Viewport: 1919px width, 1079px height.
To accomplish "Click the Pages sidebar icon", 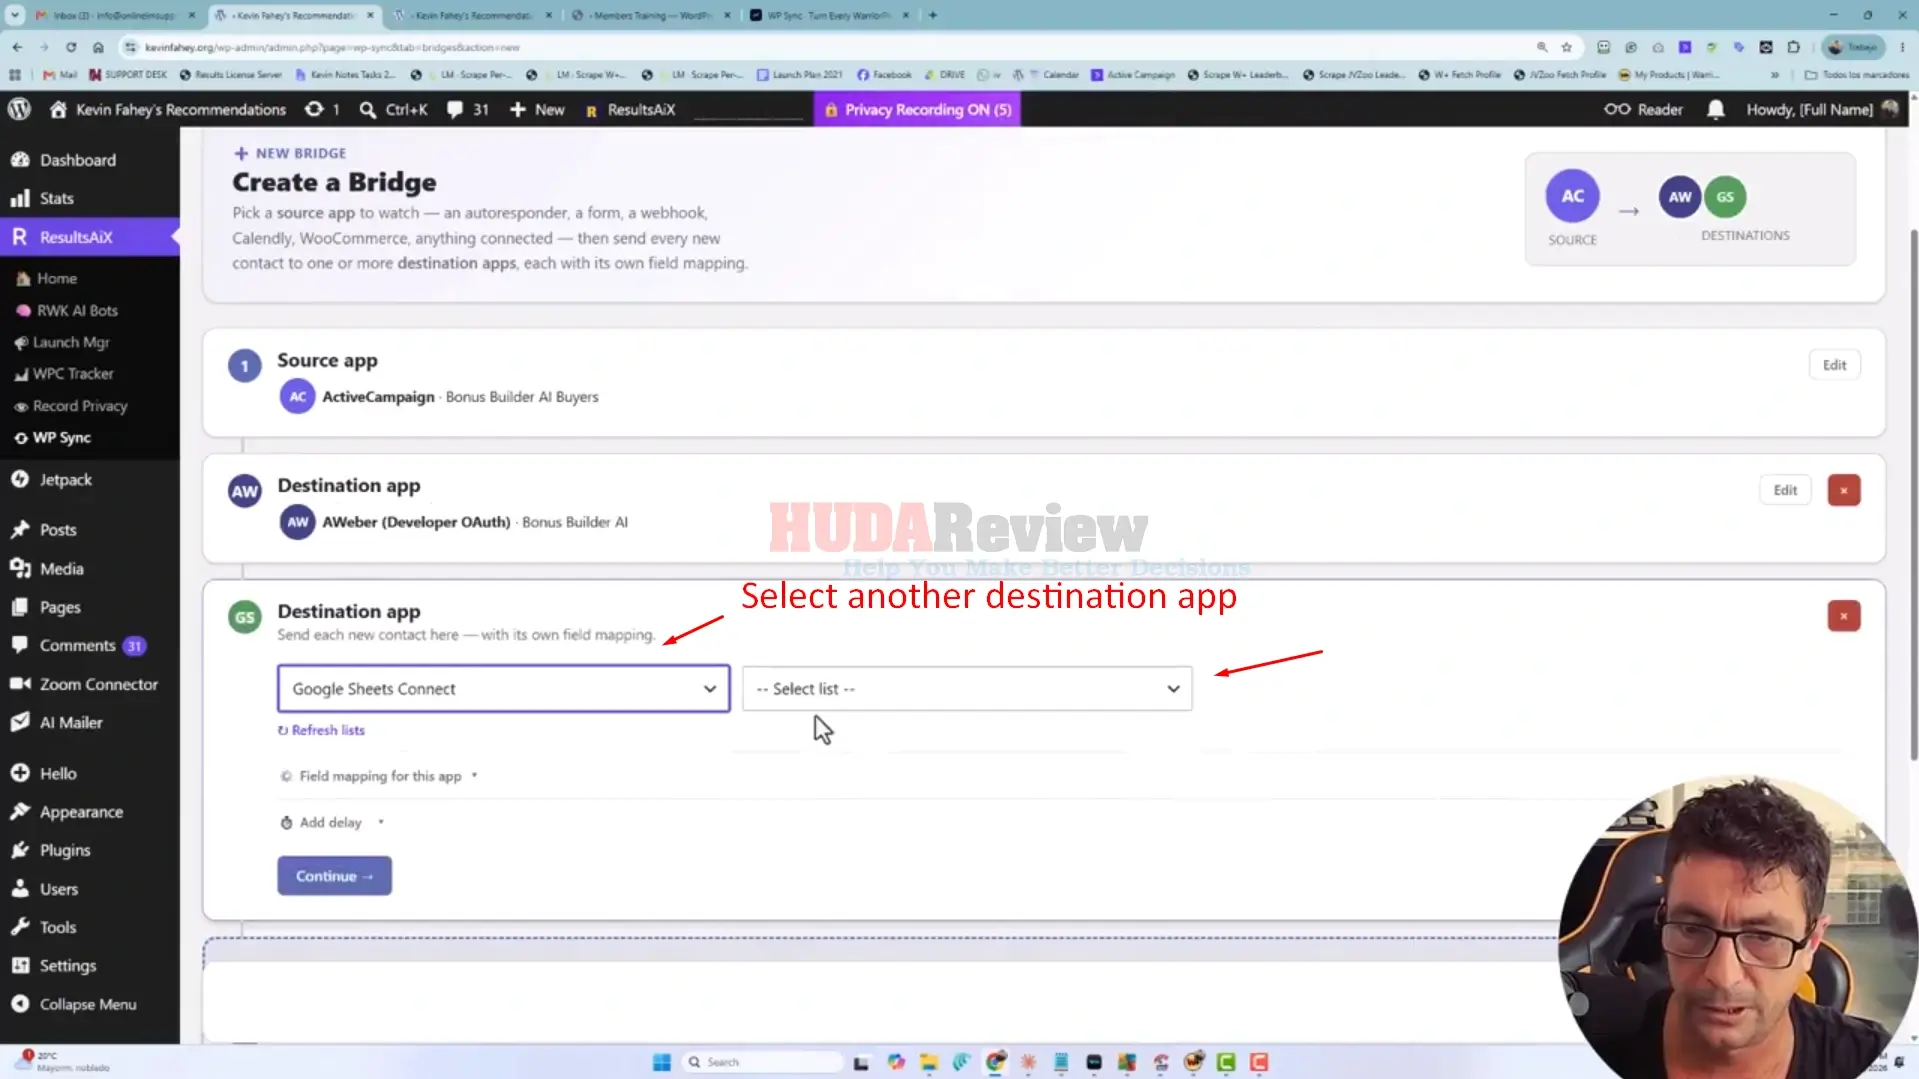I will point(20,607).
